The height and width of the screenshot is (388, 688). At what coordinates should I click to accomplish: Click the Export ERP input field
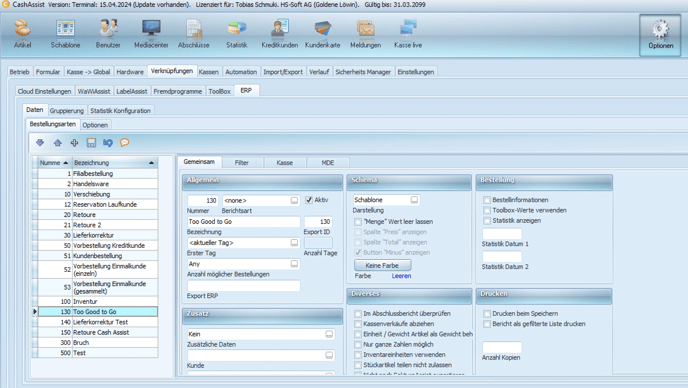(244, 286)
